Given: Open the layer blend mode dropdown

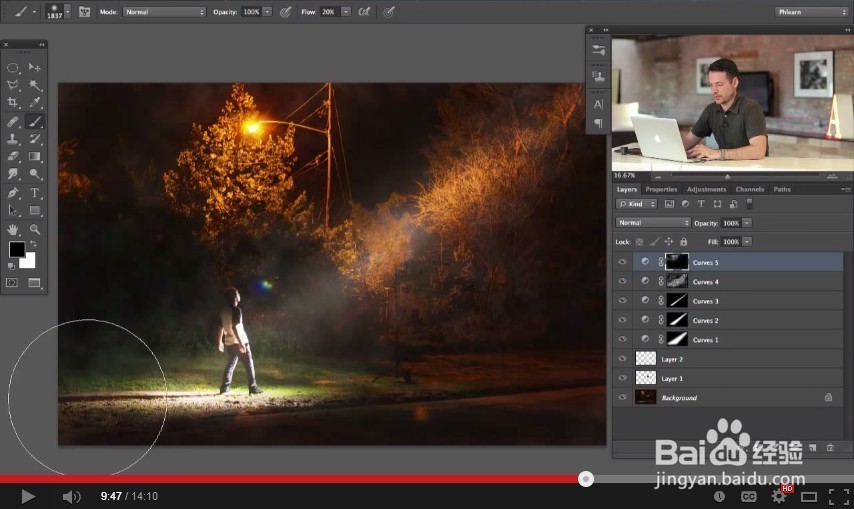Looking at the screenshot, I should click(653, 223).
